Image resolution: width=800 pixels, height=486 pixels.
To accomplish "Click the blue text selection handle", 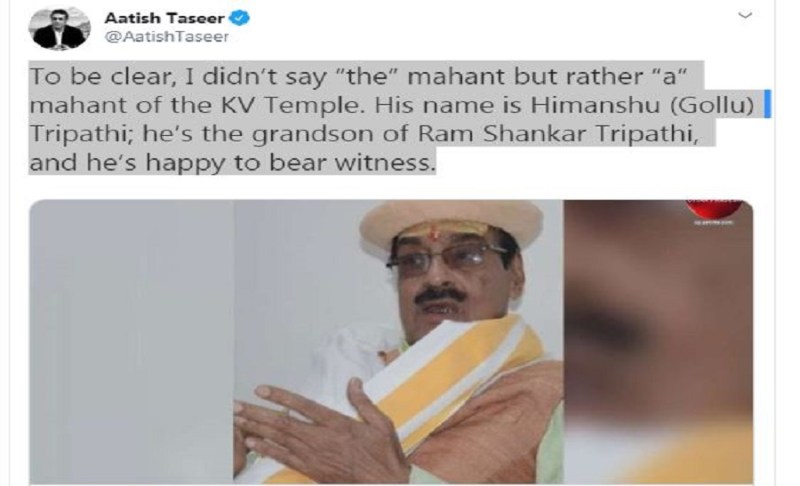I will tap(768, 104).
